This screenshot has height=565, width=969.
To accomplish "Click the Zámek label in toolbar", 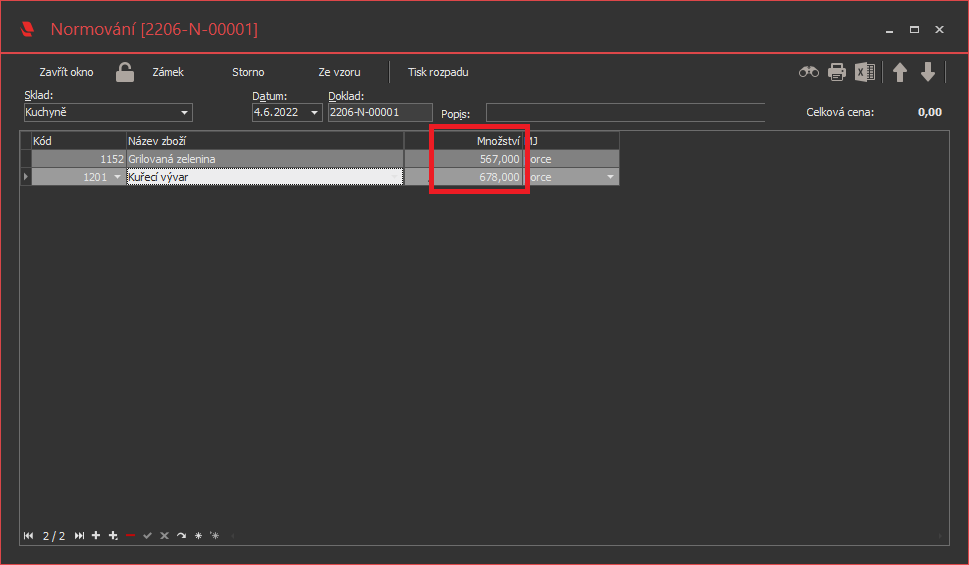I will coord(168,72).
